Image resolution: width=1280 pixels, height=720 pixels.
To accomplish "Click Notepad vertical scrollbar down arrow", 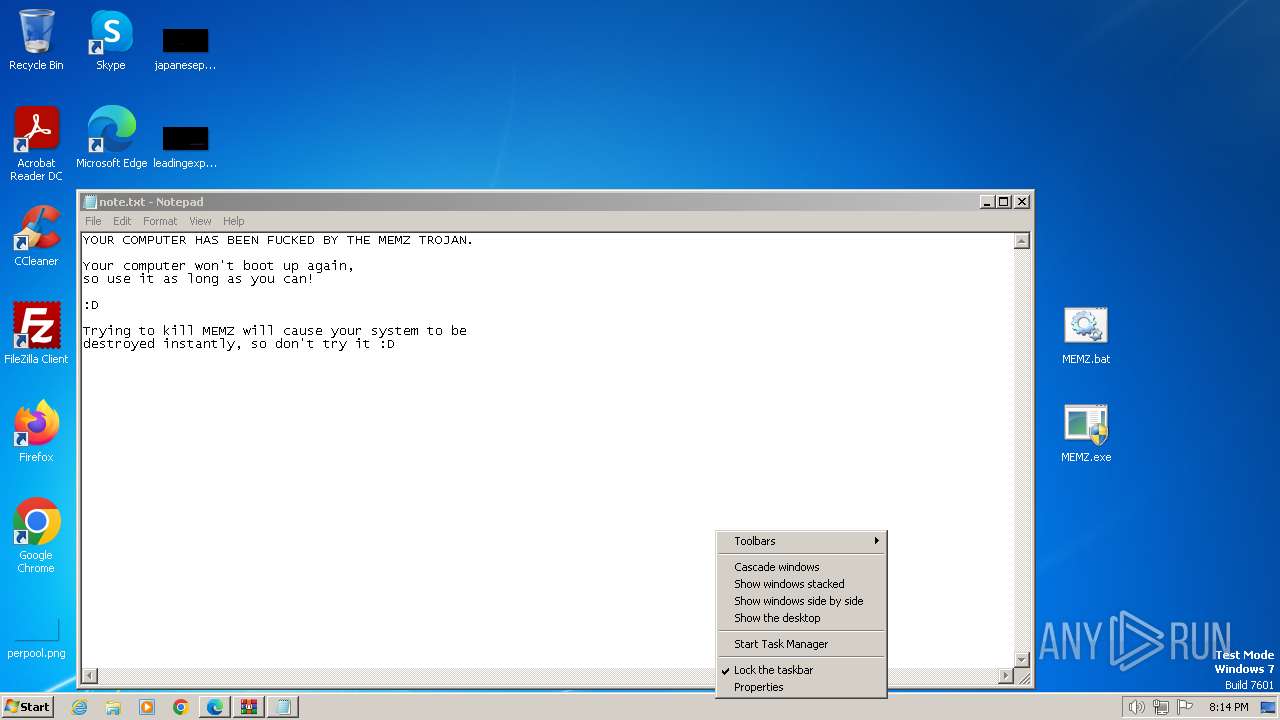I will [1021, 659].
